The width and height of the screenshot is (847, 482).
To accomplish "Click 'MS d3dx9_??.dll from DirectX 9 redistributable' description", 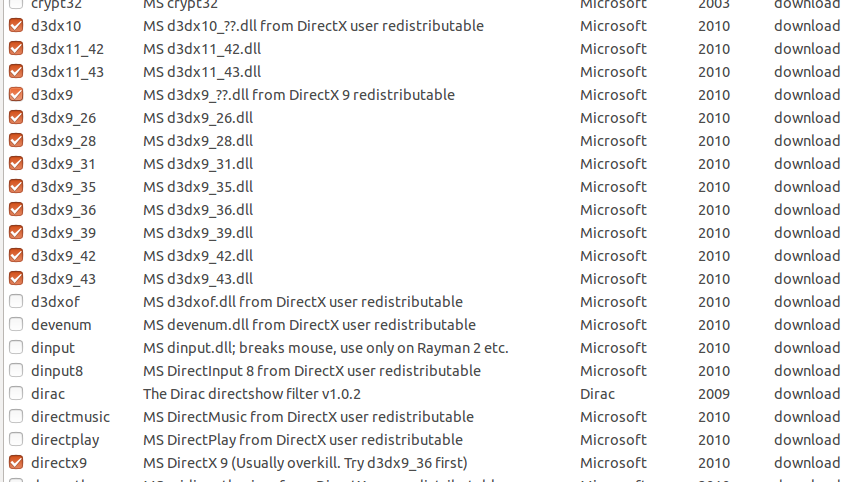I will [299, 95].
